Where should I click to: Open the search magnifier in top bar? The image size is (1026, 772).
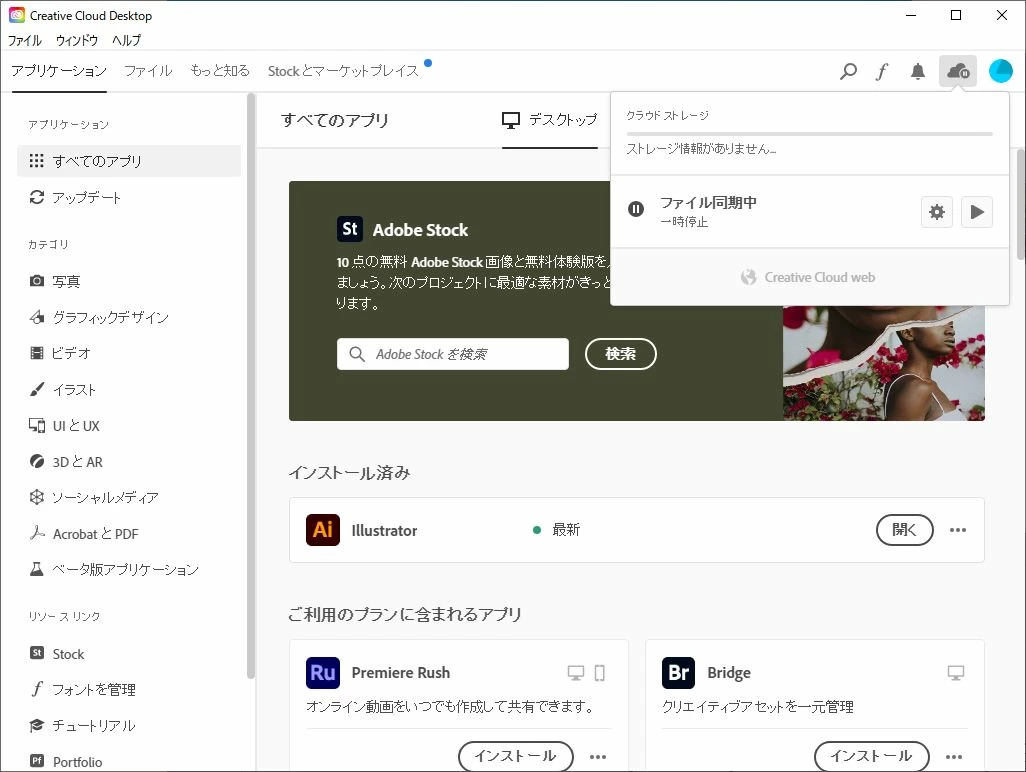click(x=848, y=71)
